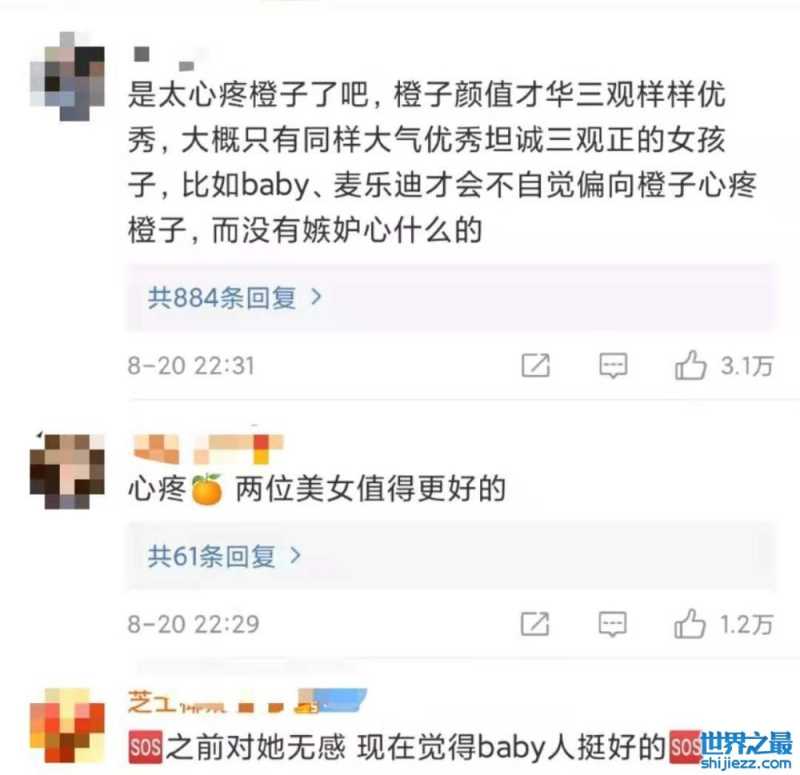
Task: Like the comment with 1.2万 likes
Action: coord(690,623)
